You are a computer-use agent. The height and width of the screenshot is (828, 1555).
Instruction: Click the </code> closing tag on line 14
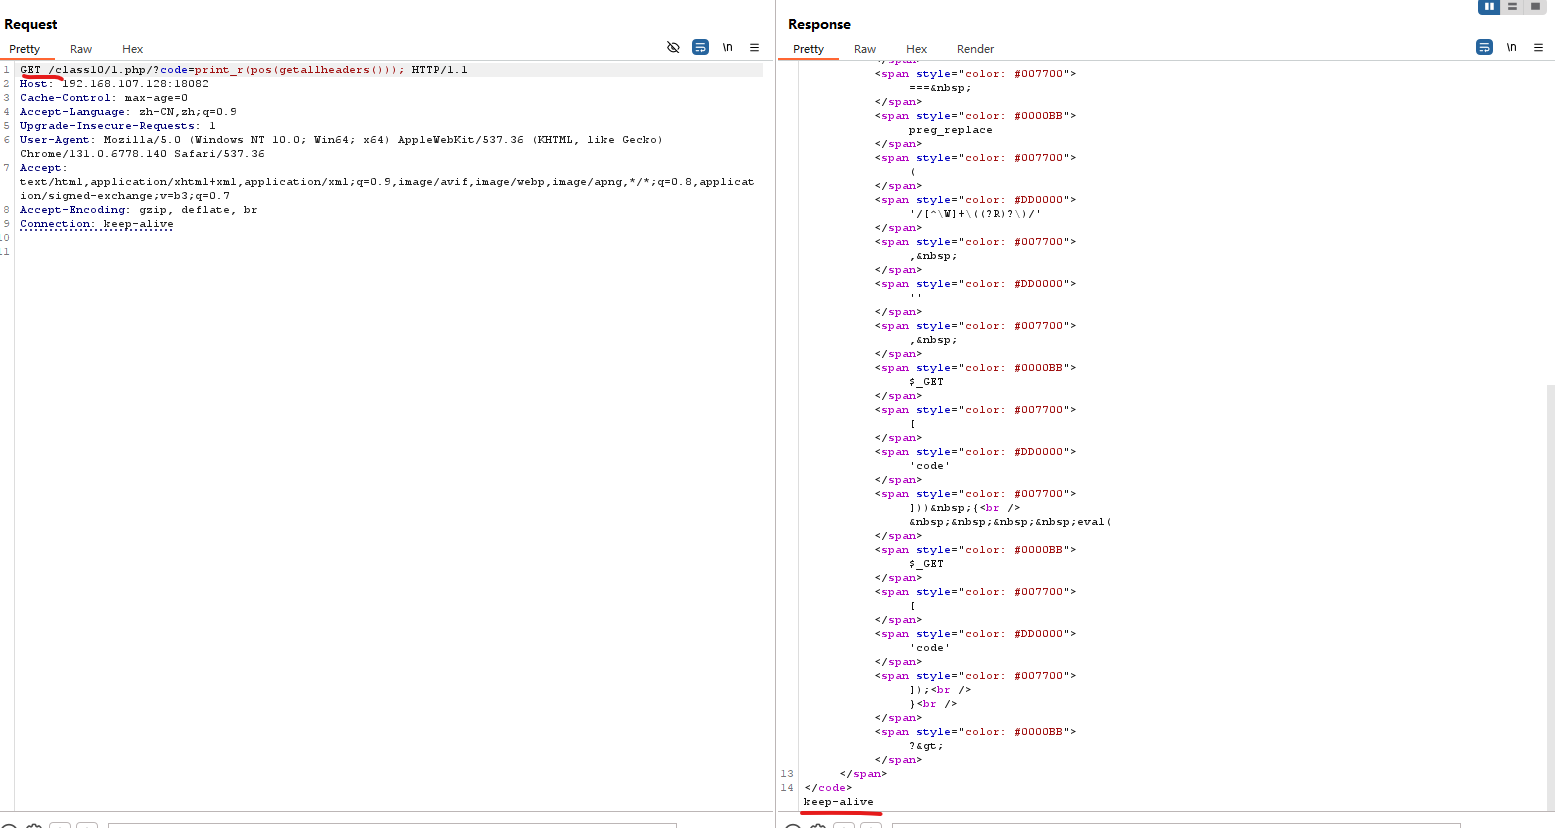pos(829,788)
